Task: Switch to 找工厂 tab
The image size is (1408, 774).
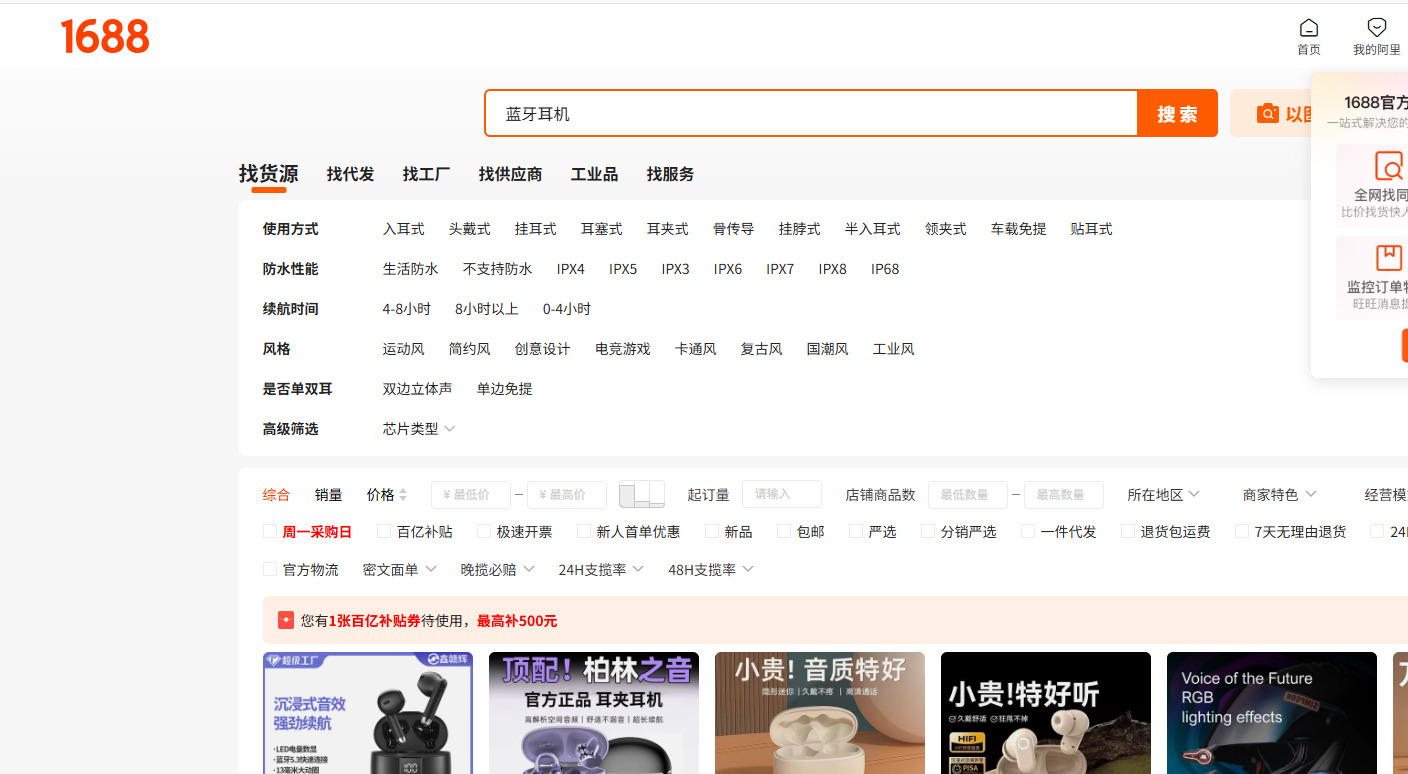Action: (x=426, y=174)
